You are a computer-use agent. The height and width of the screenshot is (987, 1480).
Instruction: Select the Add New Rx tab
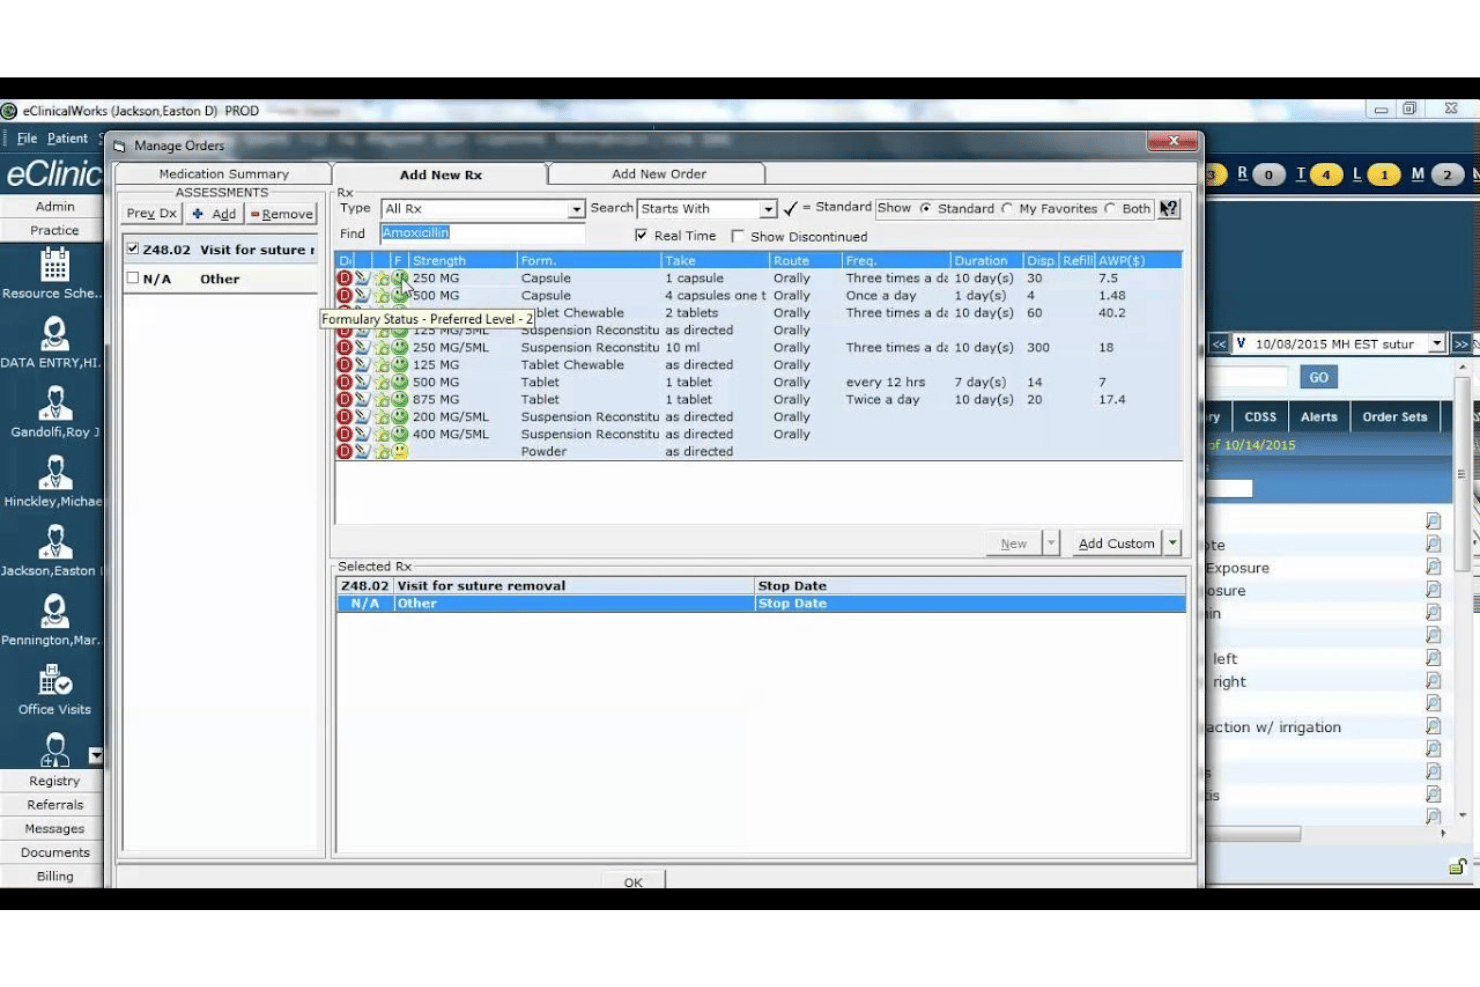[x=440, y=174]
